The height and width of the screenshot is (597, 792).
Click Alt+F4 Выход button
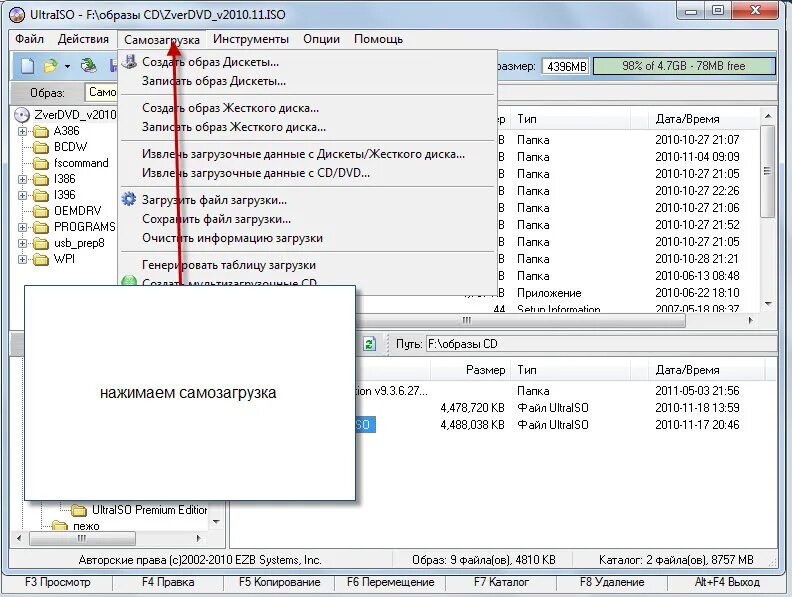pyautogui.click(x=727, y=582)
